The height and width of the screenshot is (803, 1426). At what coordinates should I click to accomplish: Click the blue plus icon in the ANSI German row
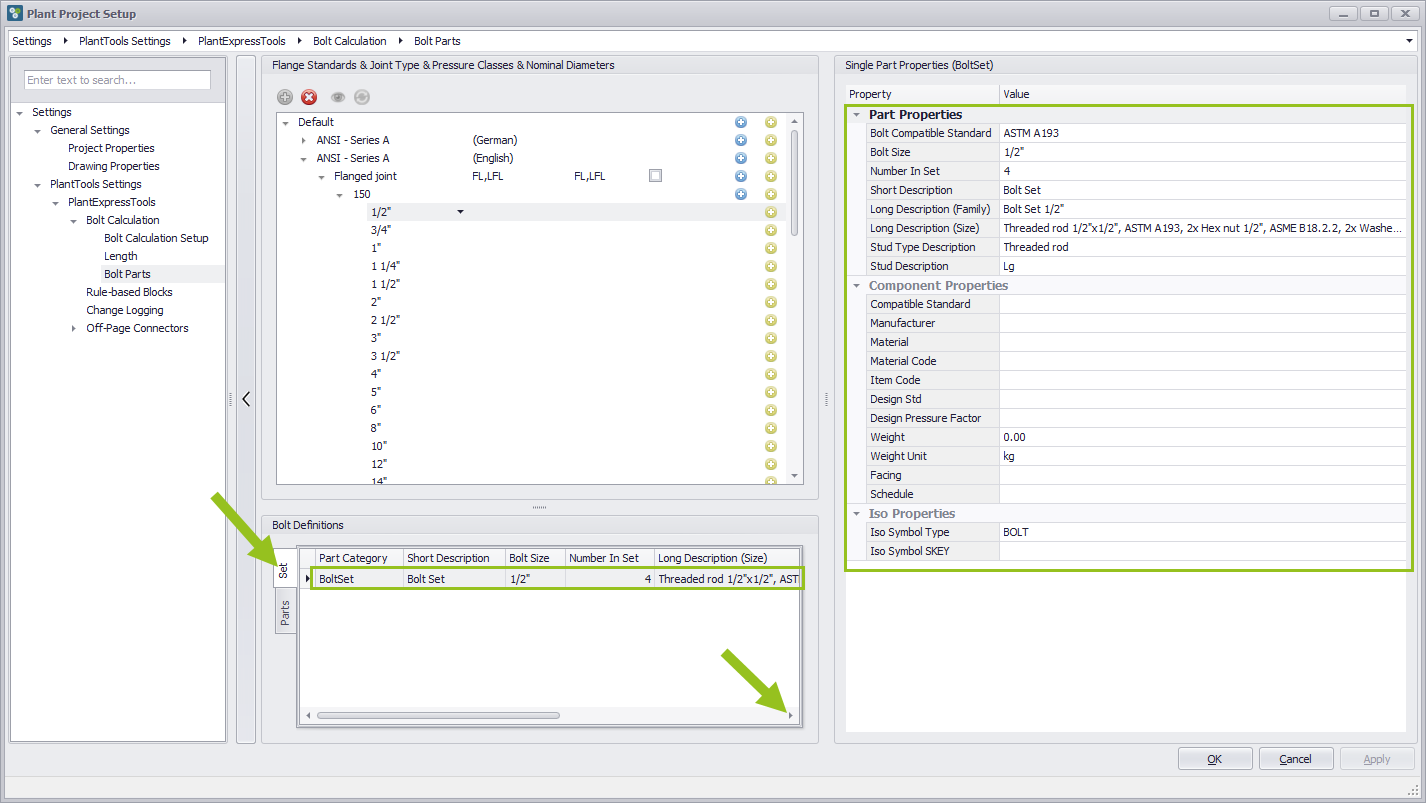741,140
